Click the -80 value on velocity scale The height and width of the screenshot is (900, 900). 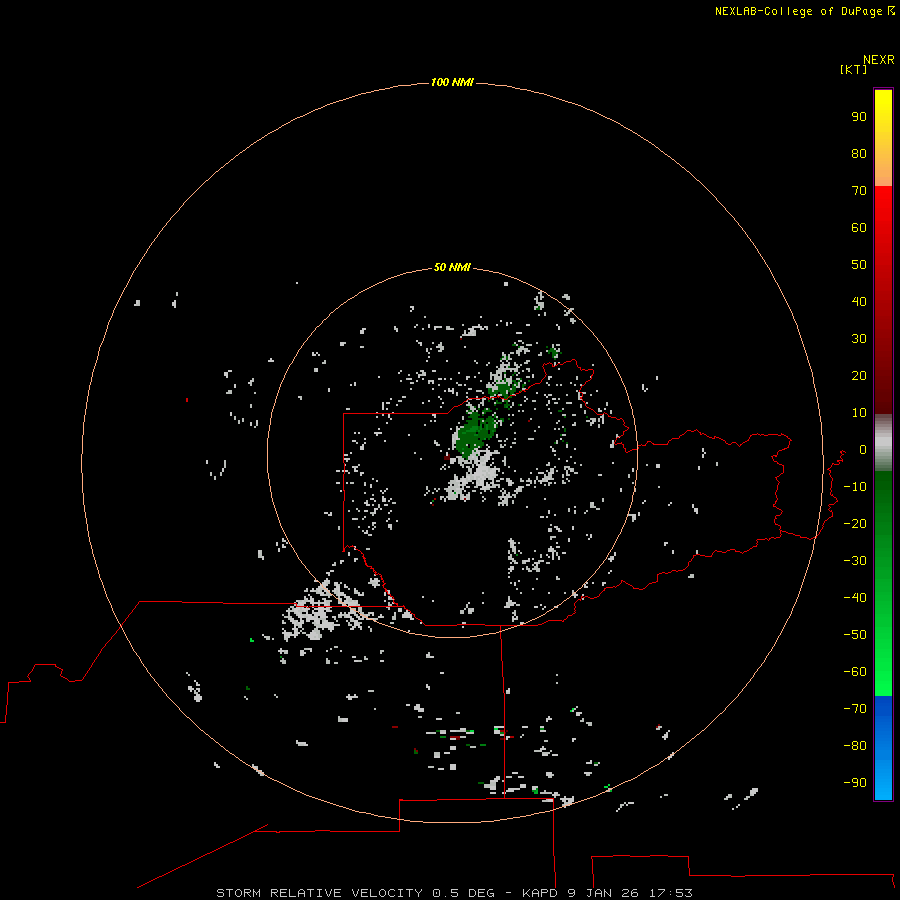[x=855, y=746]
